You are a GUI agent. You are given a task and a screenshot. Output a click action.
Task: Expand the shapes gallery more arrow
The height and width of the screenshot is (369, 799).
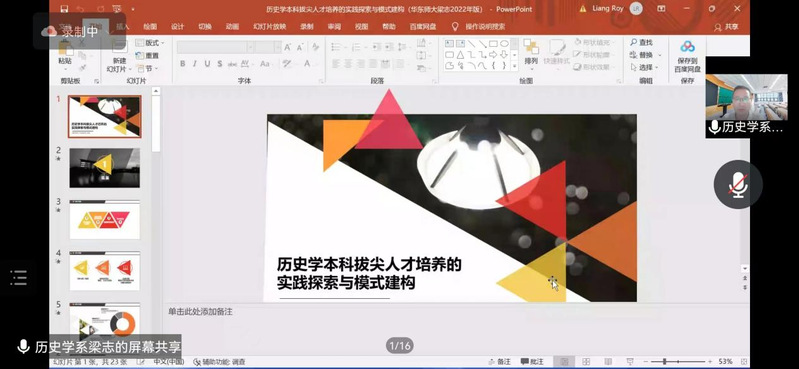click(514, 66)
